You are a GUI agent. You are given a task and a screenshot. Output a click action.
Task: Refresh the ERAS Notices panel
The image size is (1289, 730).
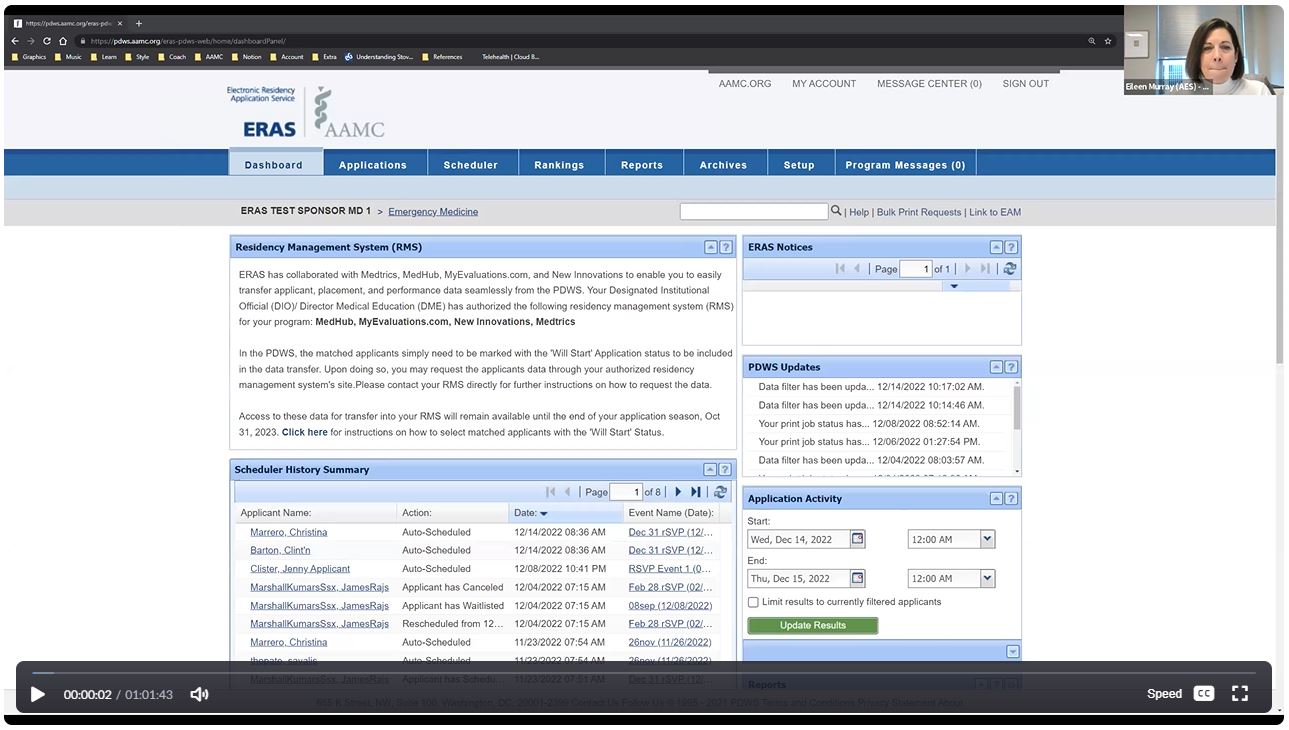point(1010,269)
